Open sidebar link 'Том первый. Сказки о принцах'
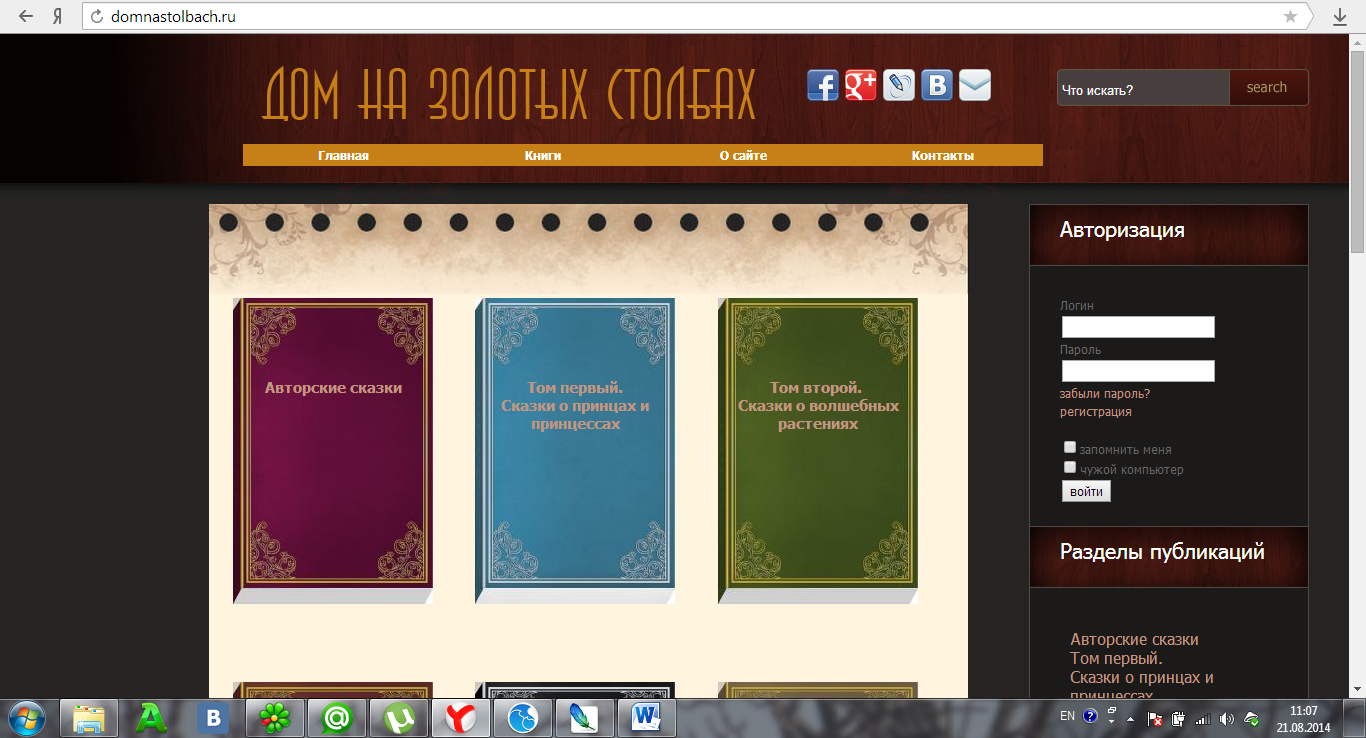 point(1142,677)
